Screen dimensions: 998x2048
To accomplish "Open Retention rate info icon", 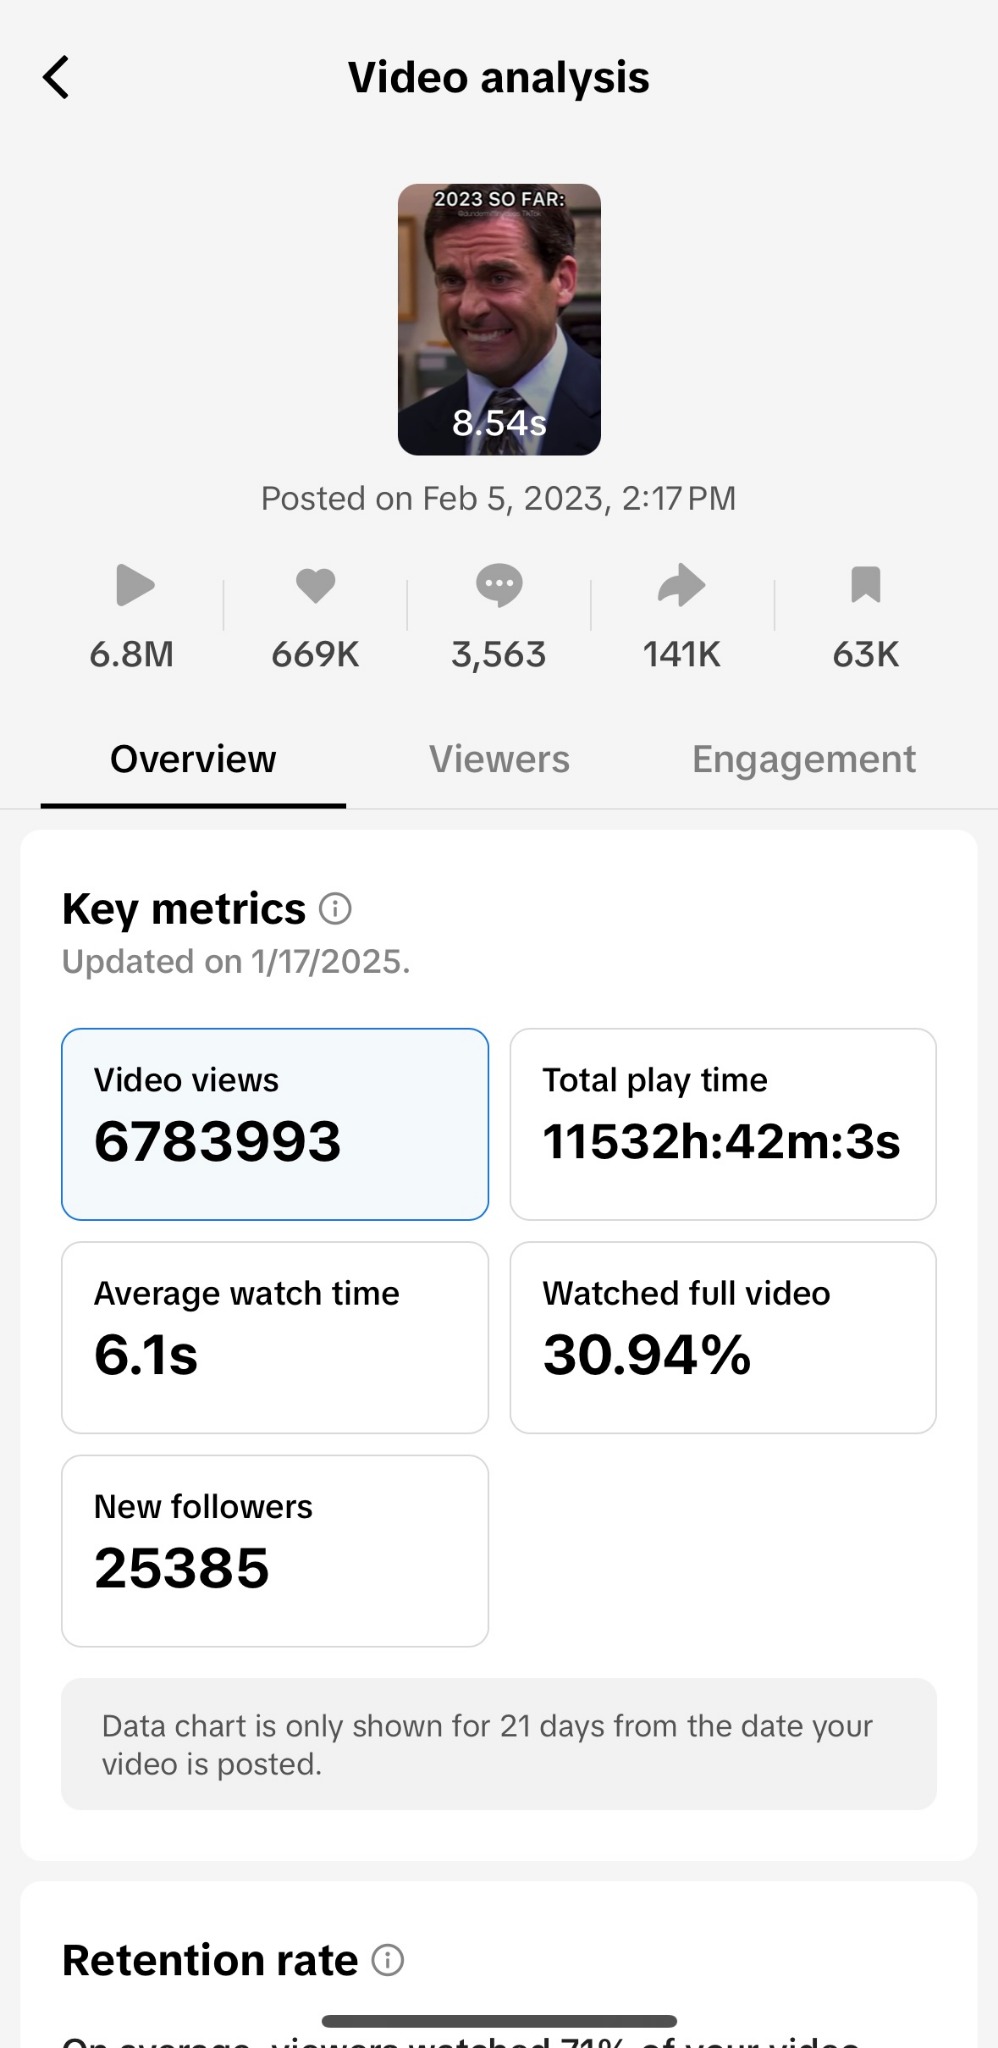I will [388, 1960].
